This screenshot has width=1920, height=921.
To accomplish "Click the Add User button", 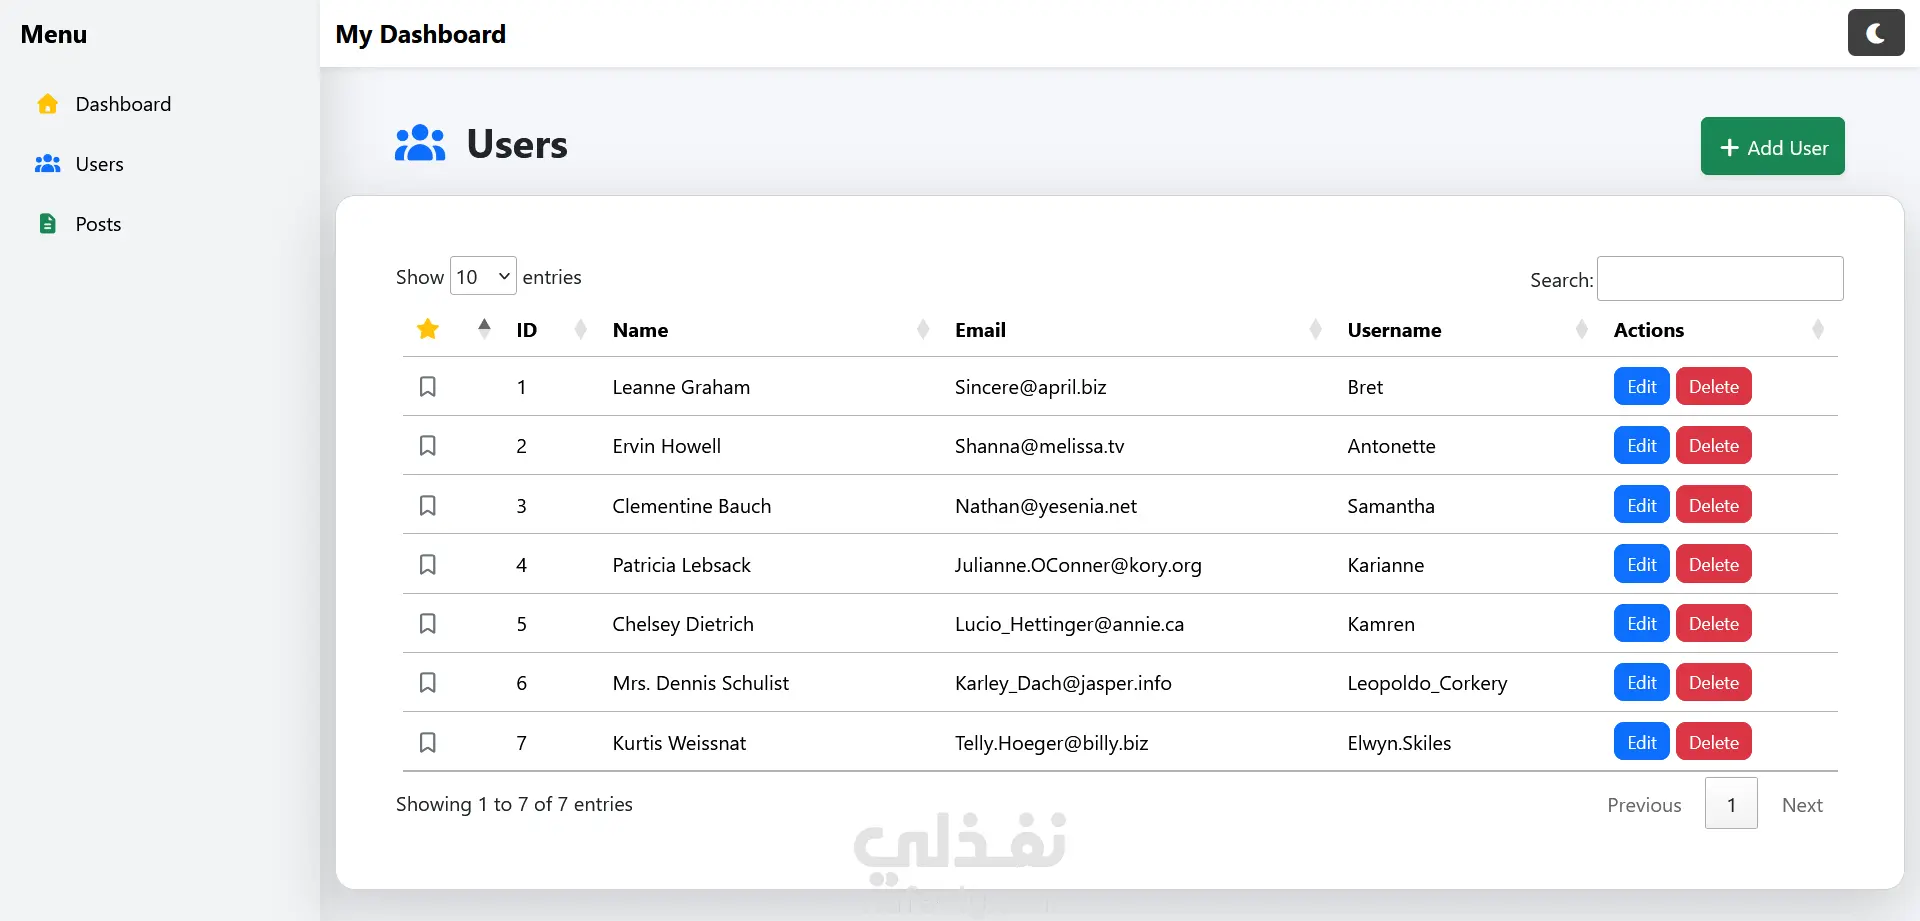I will pos(1772,147).
